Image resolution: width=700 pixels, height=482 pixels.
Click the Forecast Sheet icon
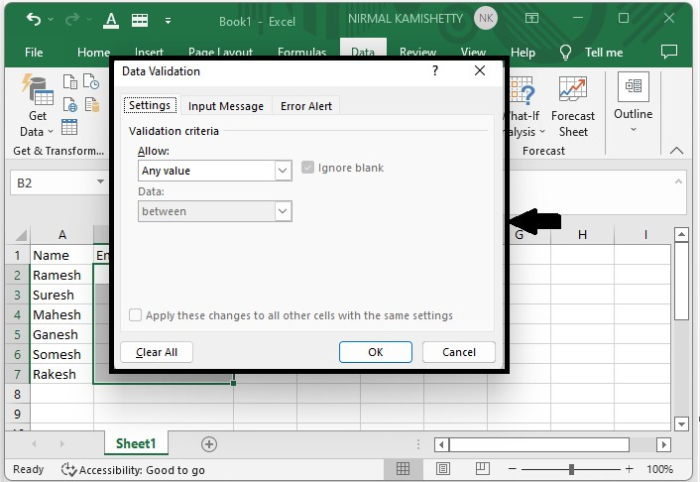pyautogui.click(x=573, y=88)
